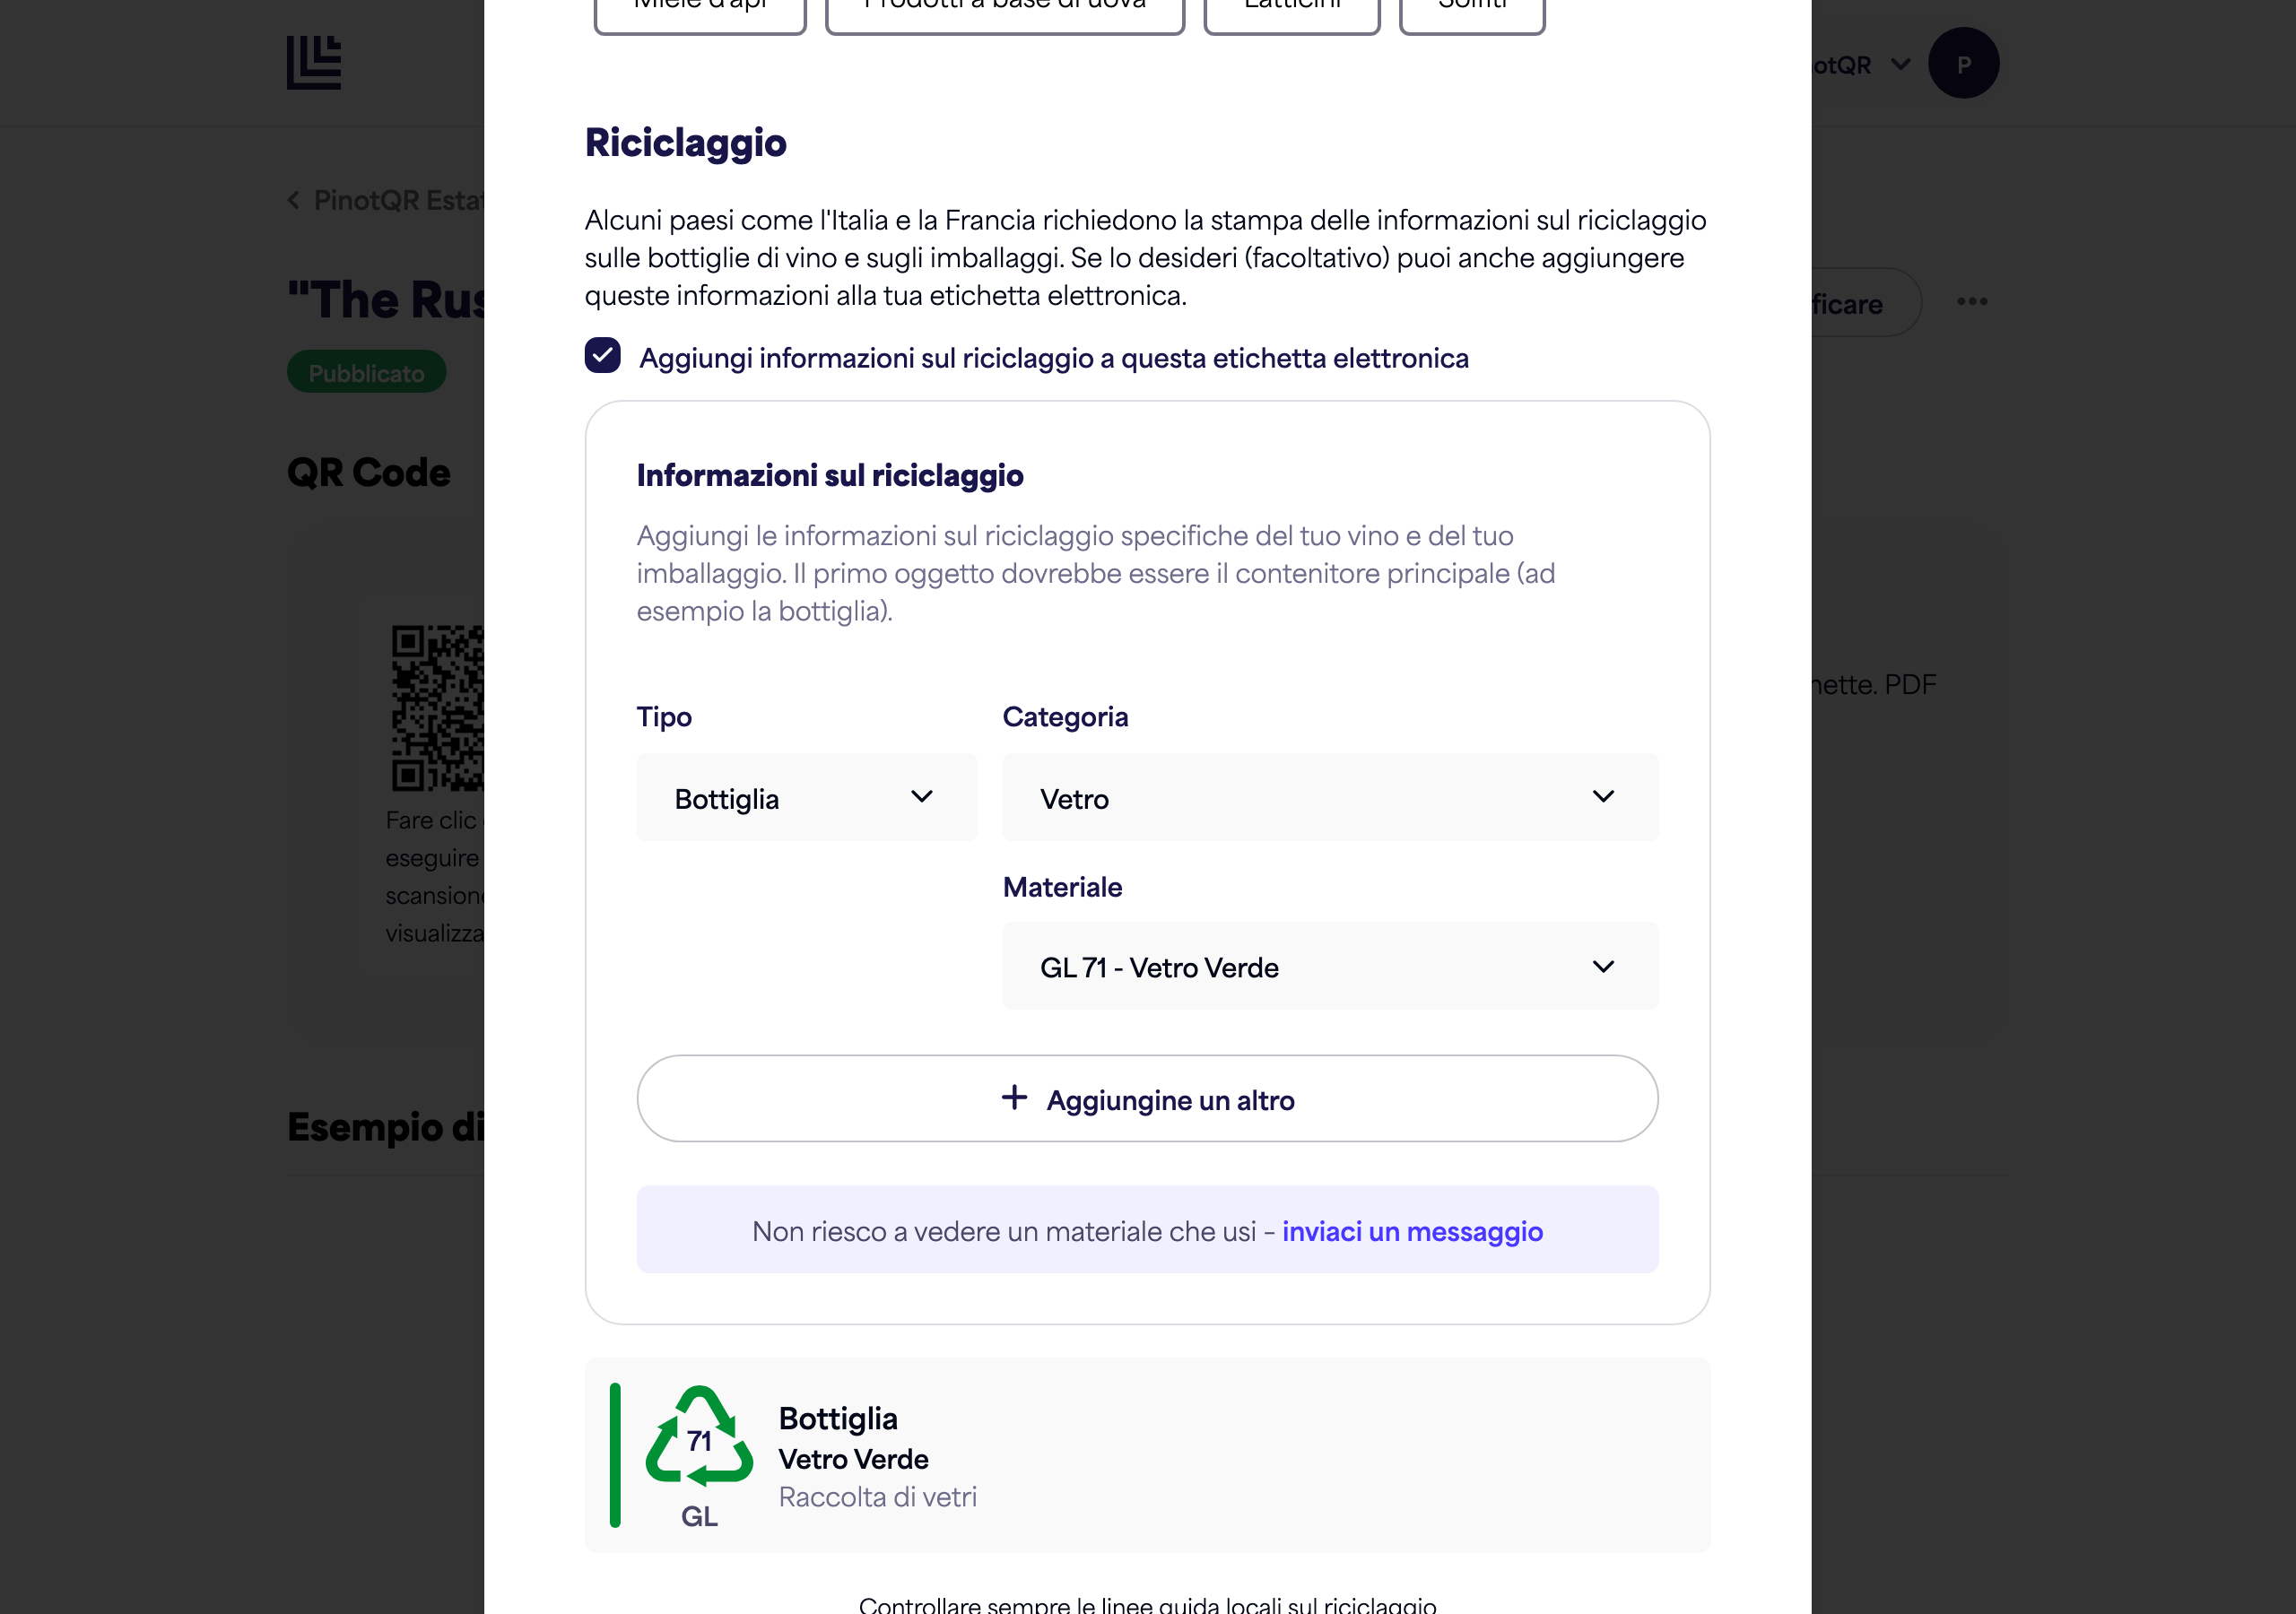Click the QR code image
The width and height of the screenshot is (2296, 1614).
tap(437, 708)
